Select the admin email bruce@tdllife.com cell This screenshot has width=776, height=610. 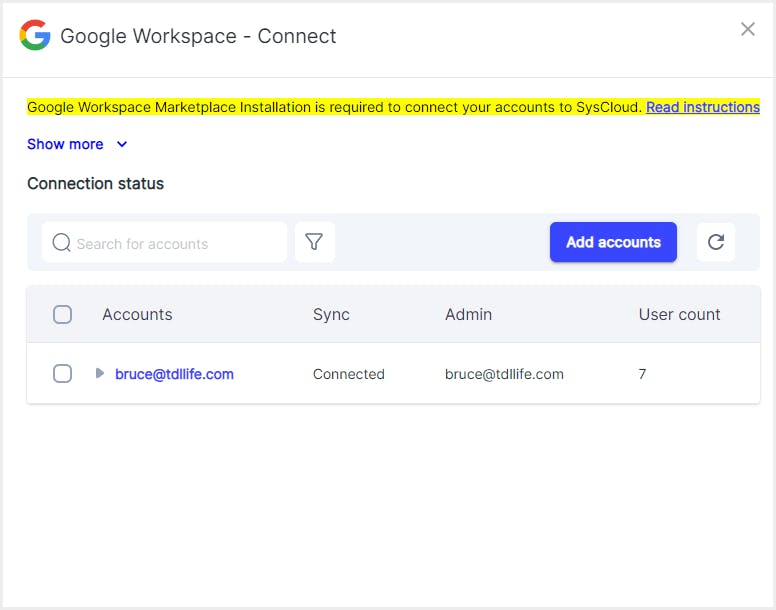(x=504, y=374)
